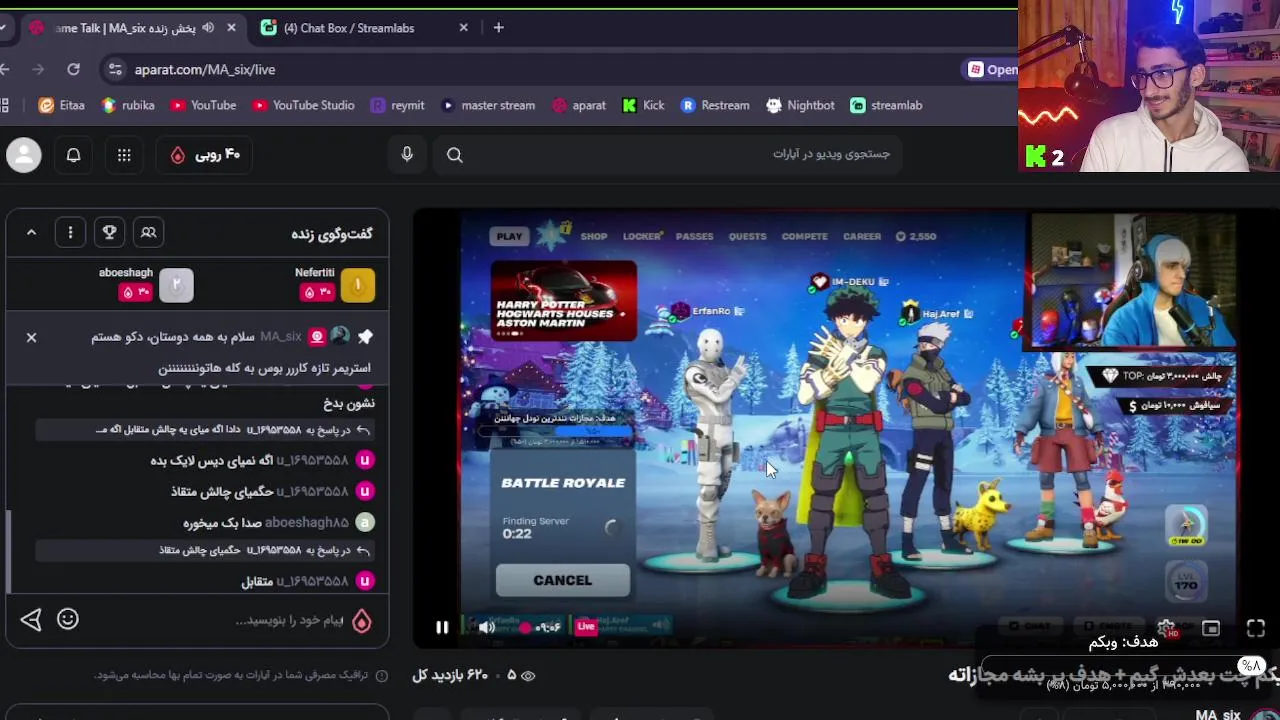Open the Eitaa bookmark
The image size is (1280, 720).
click(x=61, y=105)
